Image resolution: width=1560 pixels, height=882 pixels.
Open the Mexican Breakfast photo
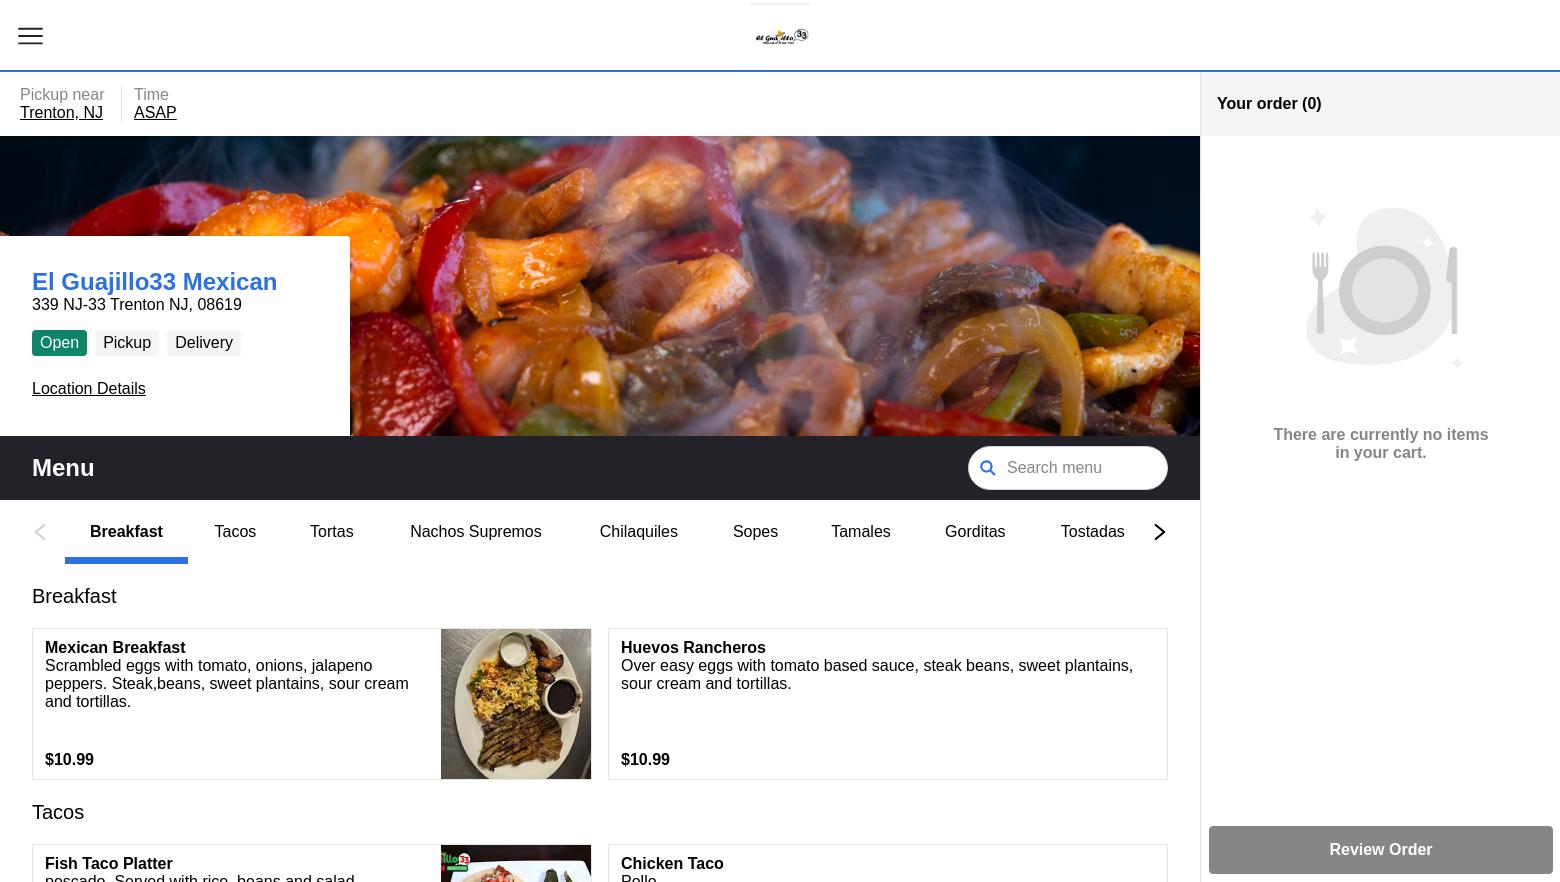tap(516, 704)
